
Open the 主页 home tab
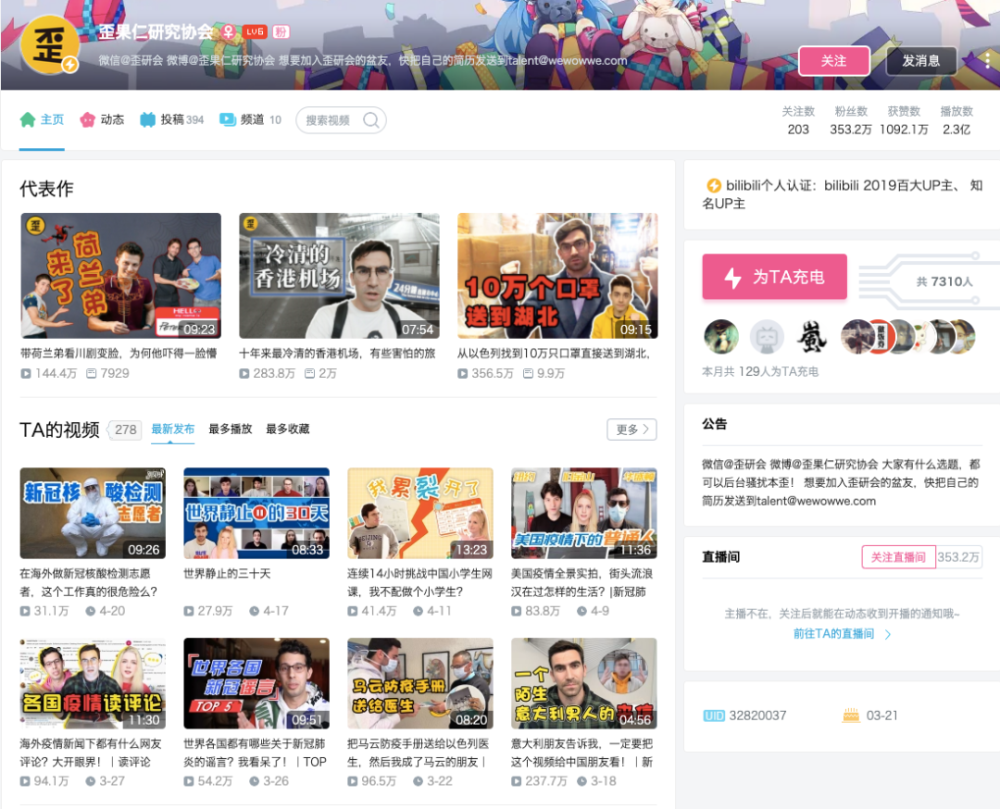[x=42, y=119]
